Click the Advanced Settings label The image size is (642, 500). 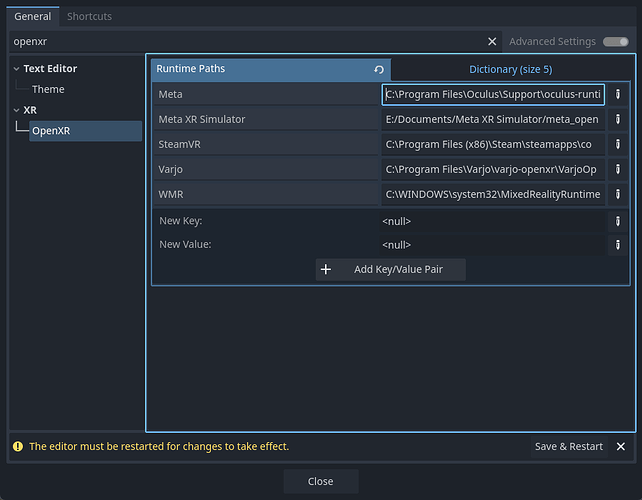[552, 41]
